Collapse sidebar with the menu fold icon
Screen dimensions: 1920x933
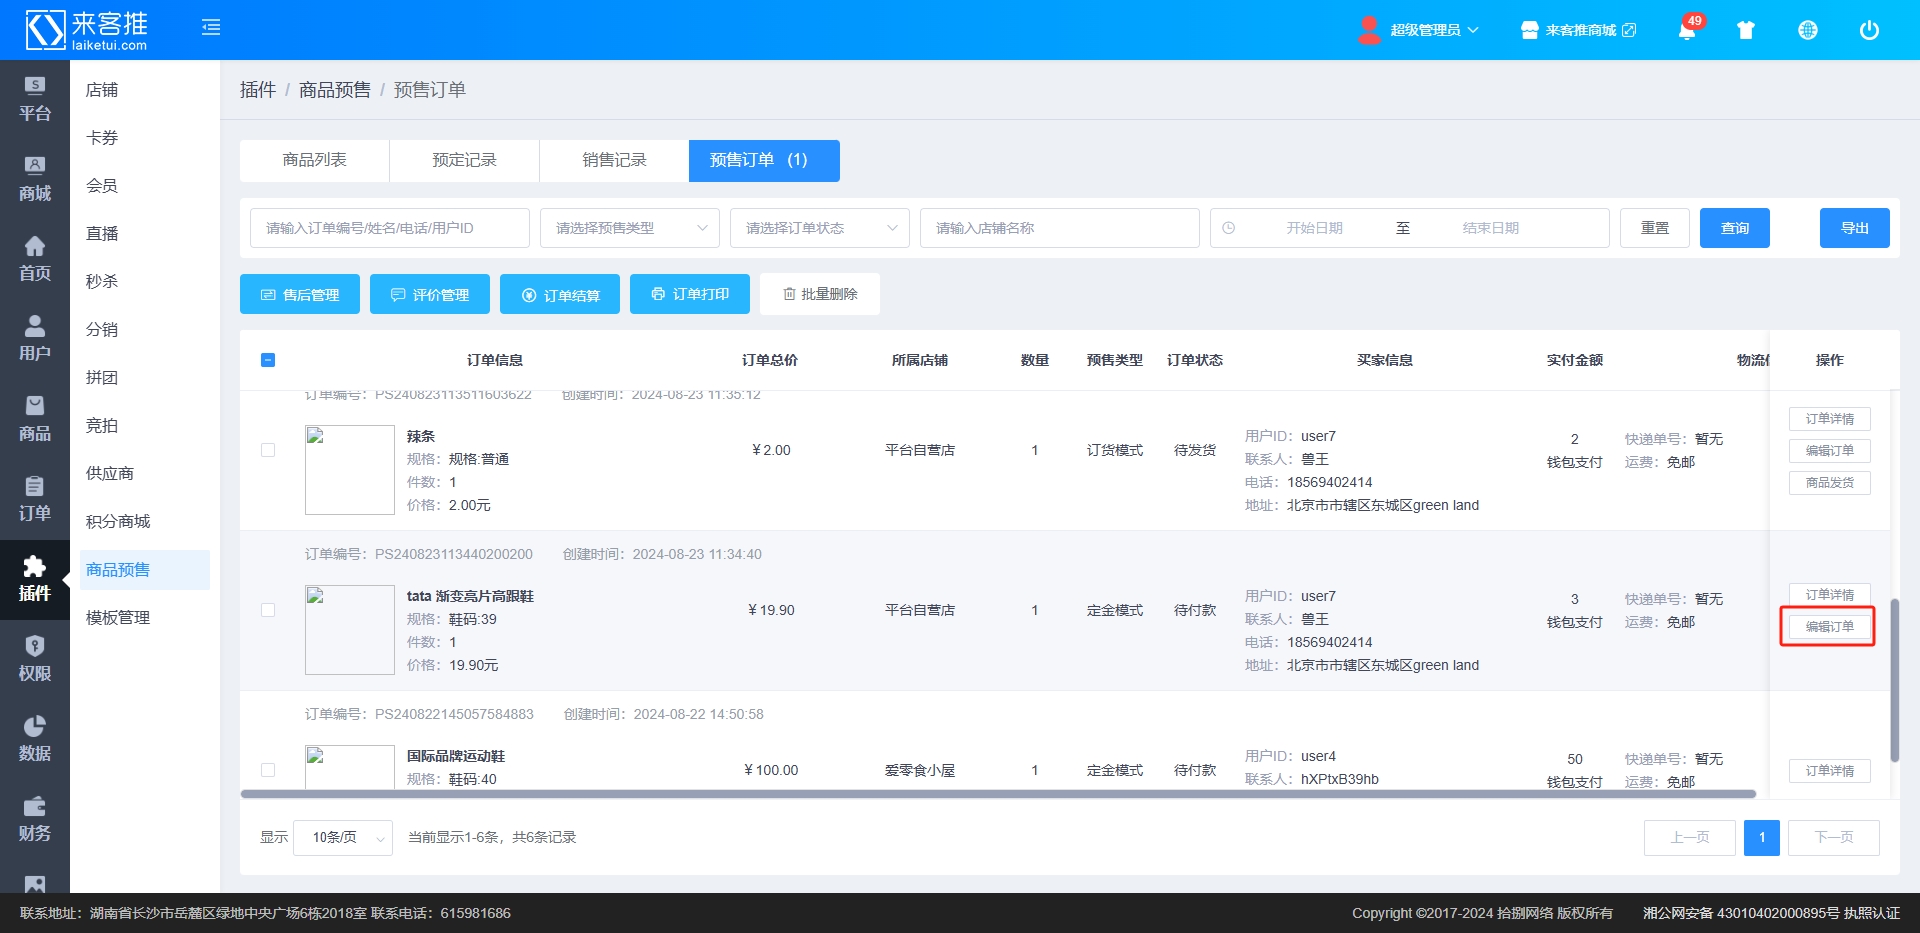coord(211,27)
